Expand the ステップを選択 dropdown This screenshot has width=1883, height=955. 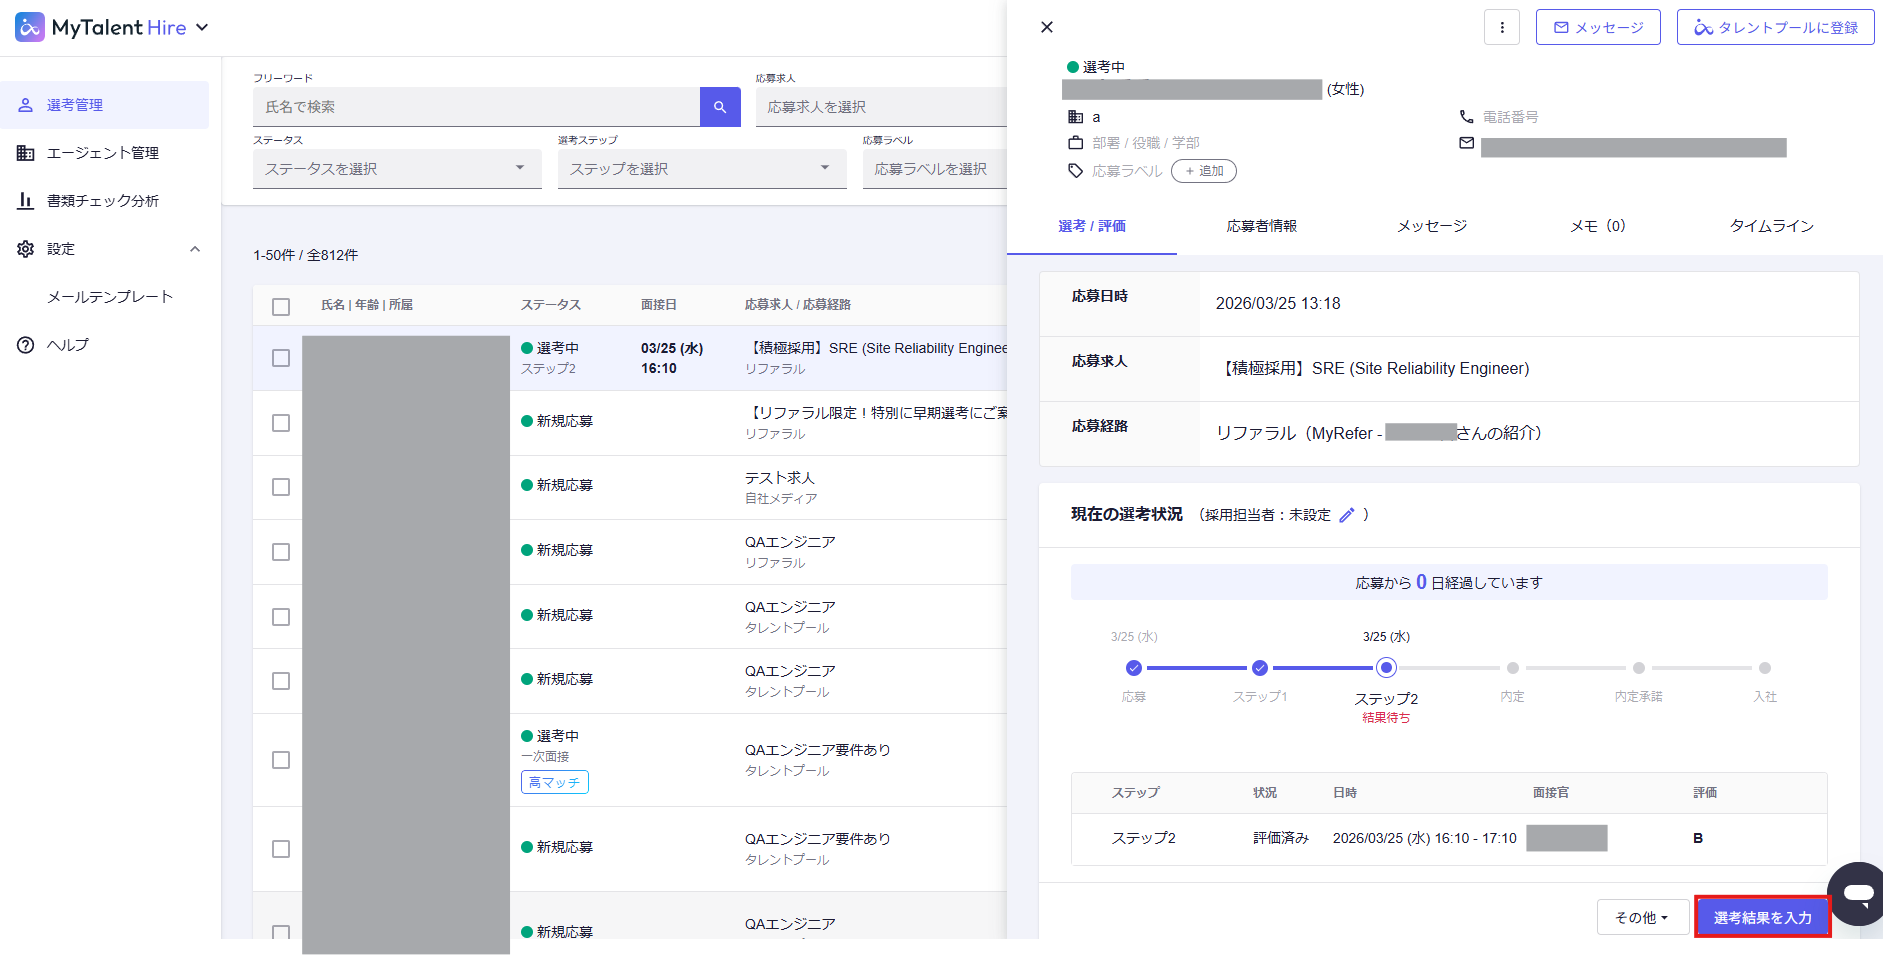pos(701,169)
